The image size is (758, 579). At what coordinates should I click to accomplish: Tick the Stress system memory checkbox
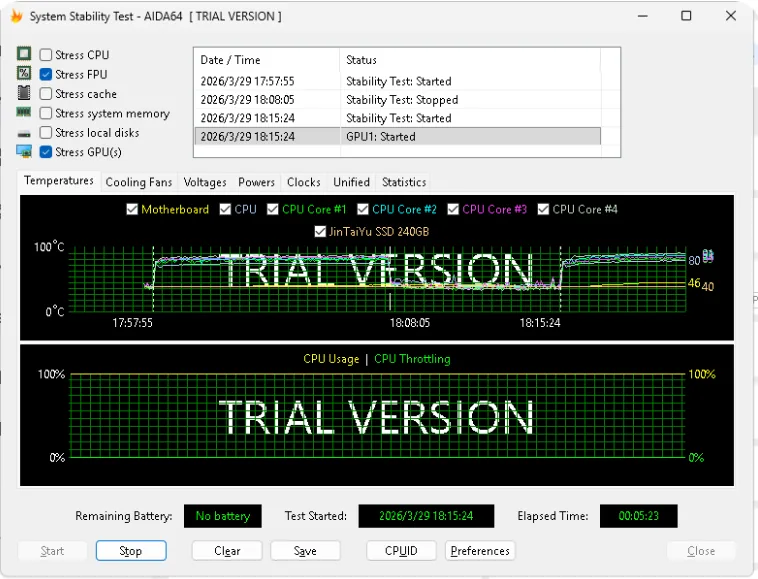coord(46,113)
